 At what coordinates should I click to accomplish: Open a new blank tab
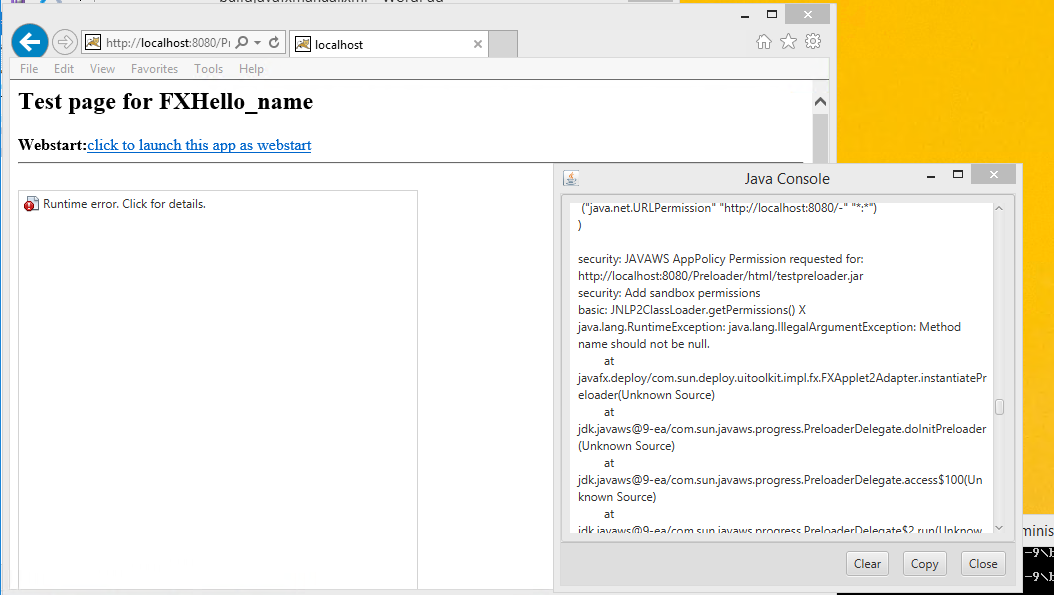(x=503, y=44)
